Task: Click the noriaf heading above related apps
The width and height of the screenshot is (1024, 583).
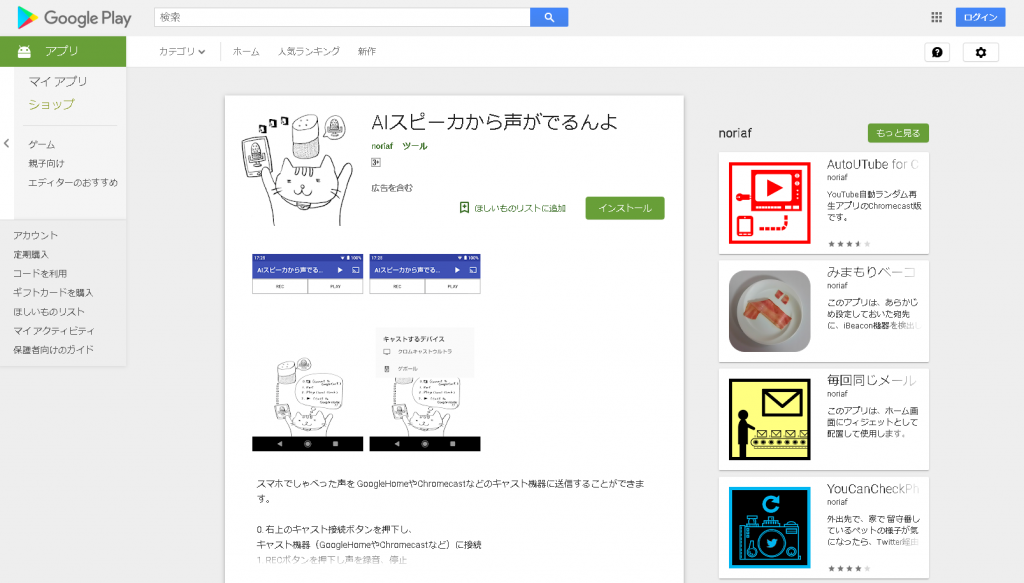Action: tap(735, 133)
